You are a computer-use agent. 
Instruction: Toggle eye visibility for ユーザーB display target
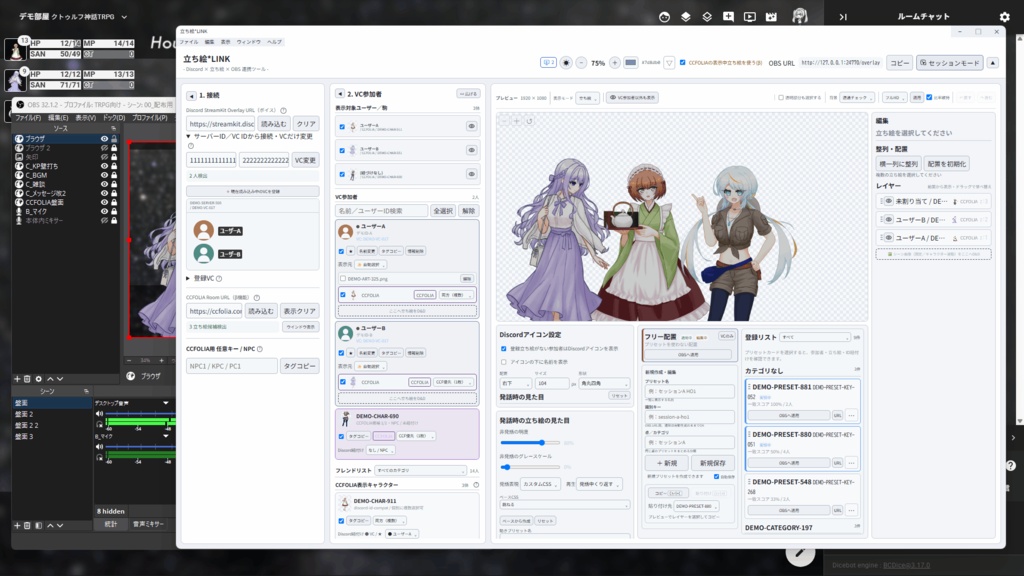tap(472, 150)
